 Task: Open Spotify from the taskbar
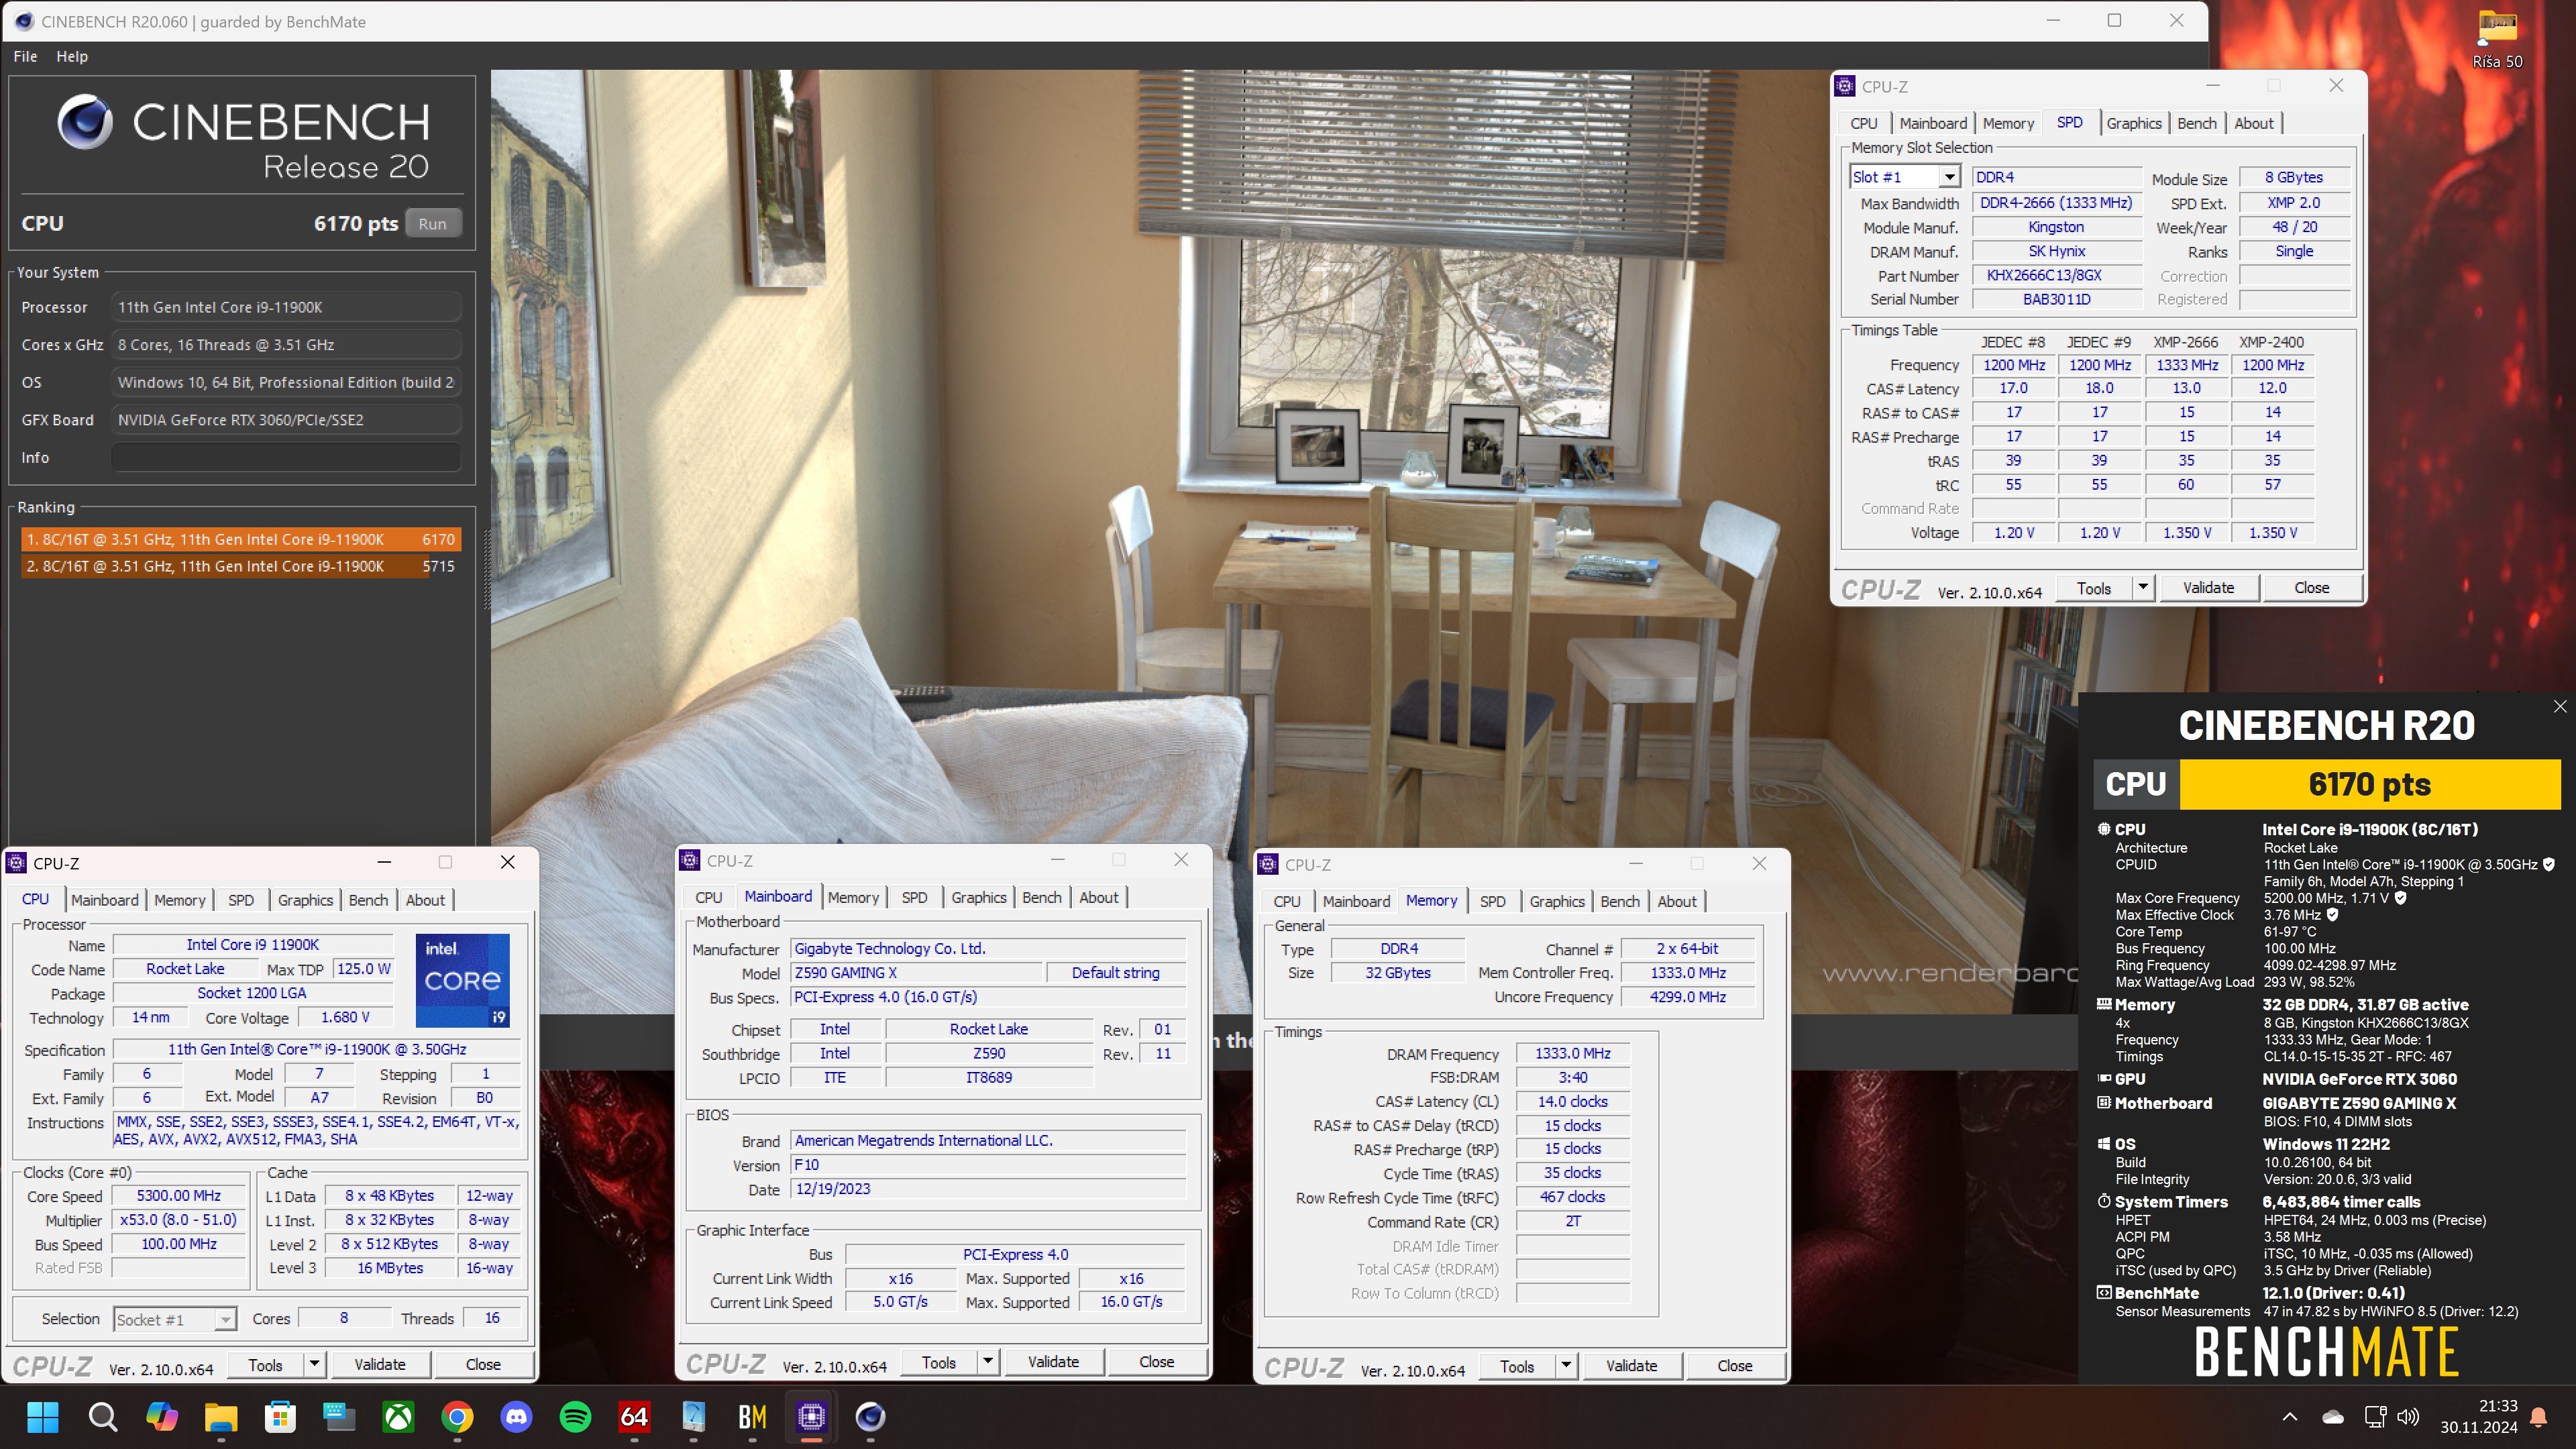click(x=575, y=1416)
